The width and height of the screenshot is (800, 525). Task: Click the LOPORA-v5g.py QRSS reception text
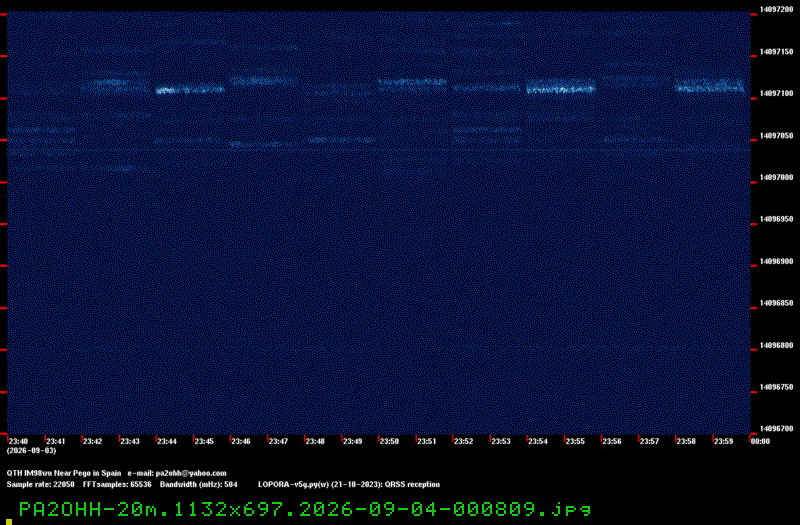click(349, 484)
